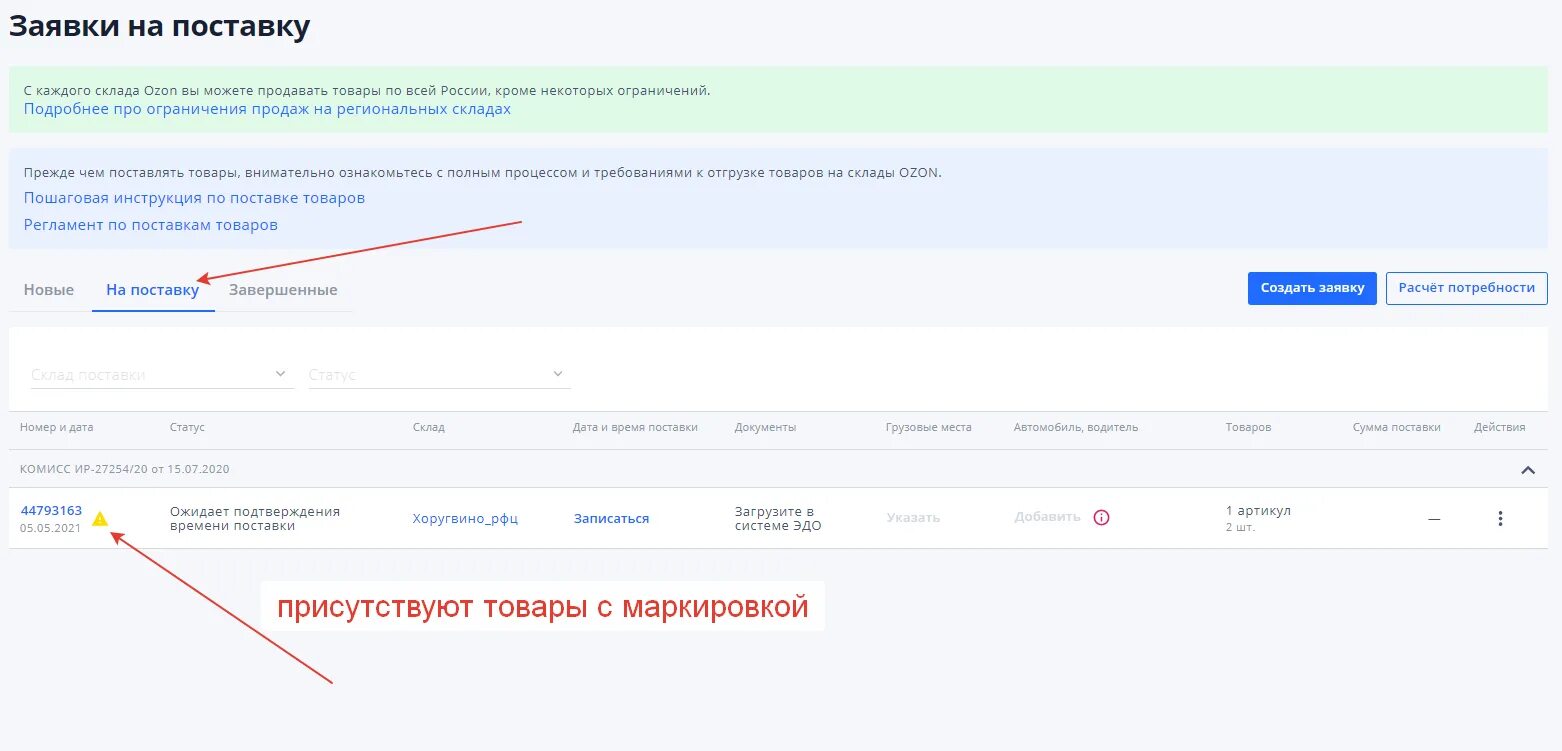This screenshot has height=751, width=1562.
Task: Click the Создать заявку button
Action: pos(1312,288)
